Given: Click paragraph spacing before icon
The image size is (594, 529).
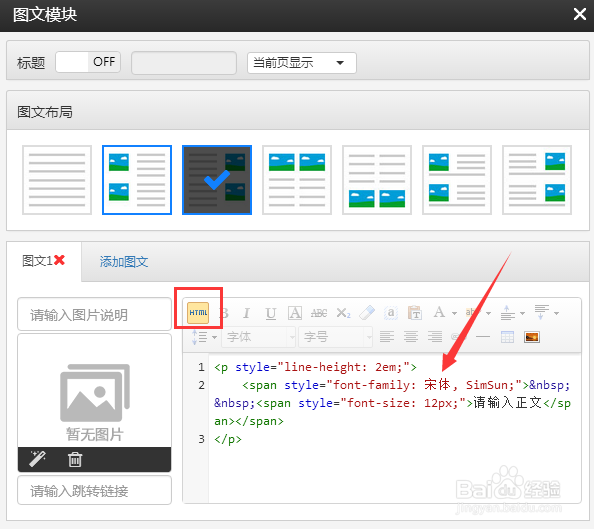Looking at the screenshot, I should pos(507,313).
